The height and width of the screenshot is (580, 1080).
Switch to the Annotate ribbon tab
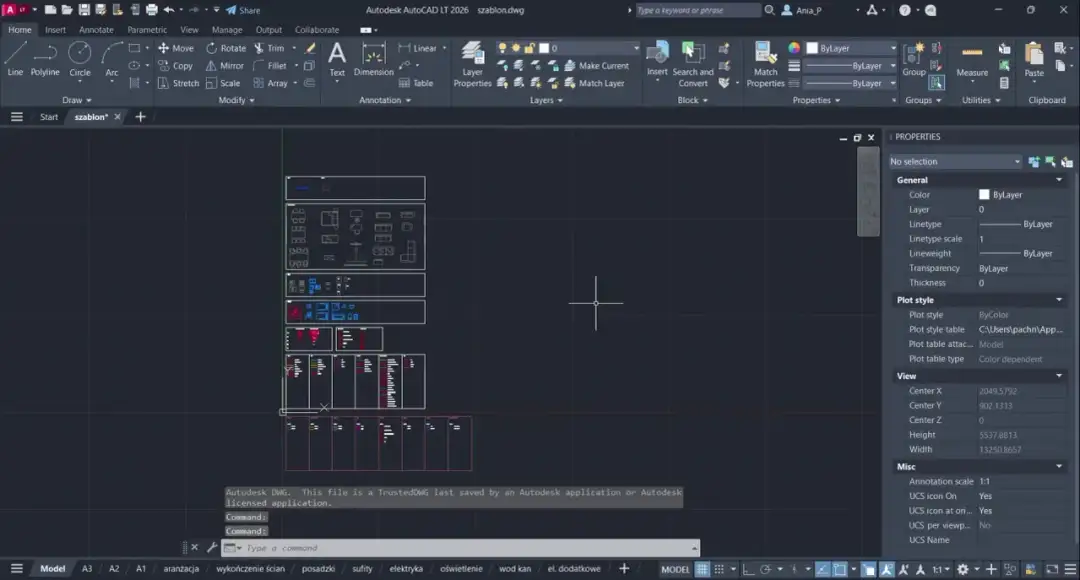click(96, 29)
